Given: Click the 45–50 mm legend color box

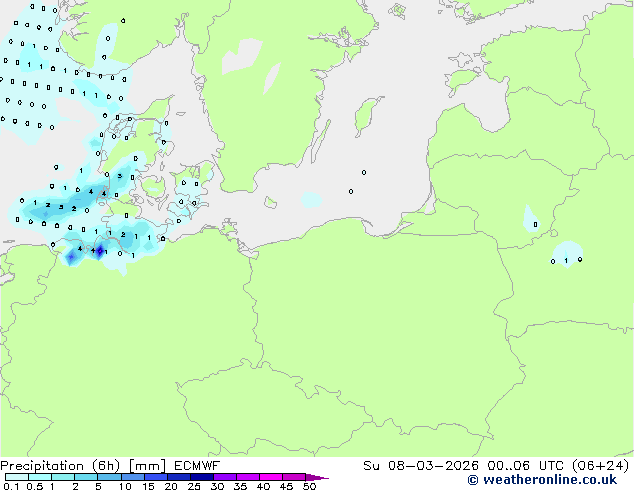Looking at the screenshot, I should [294, 477].
